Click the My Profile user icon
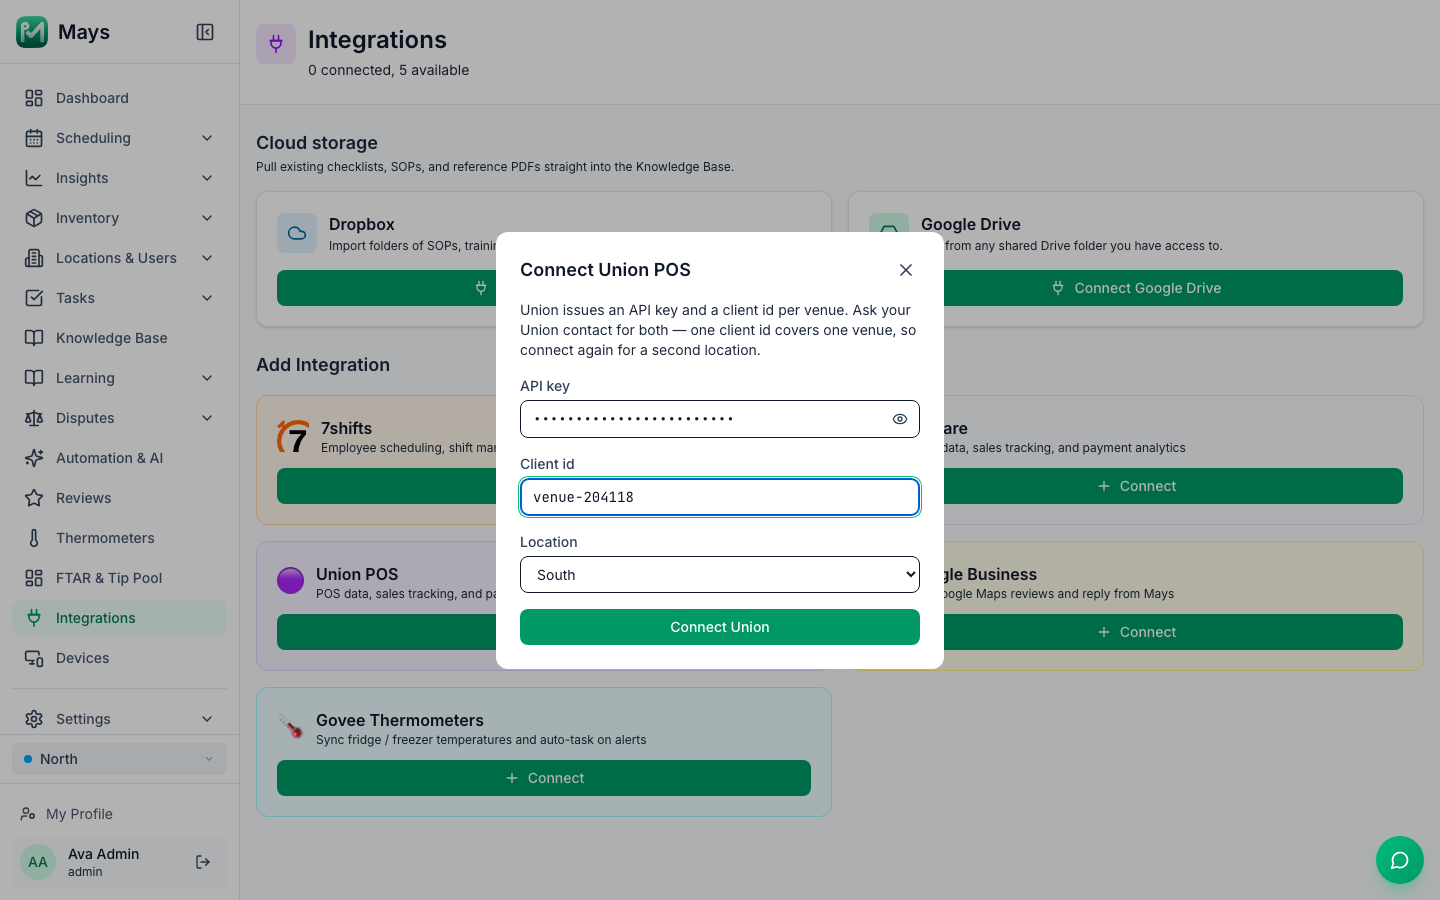This screenshot has width=1440, height=900. (28, 814)
